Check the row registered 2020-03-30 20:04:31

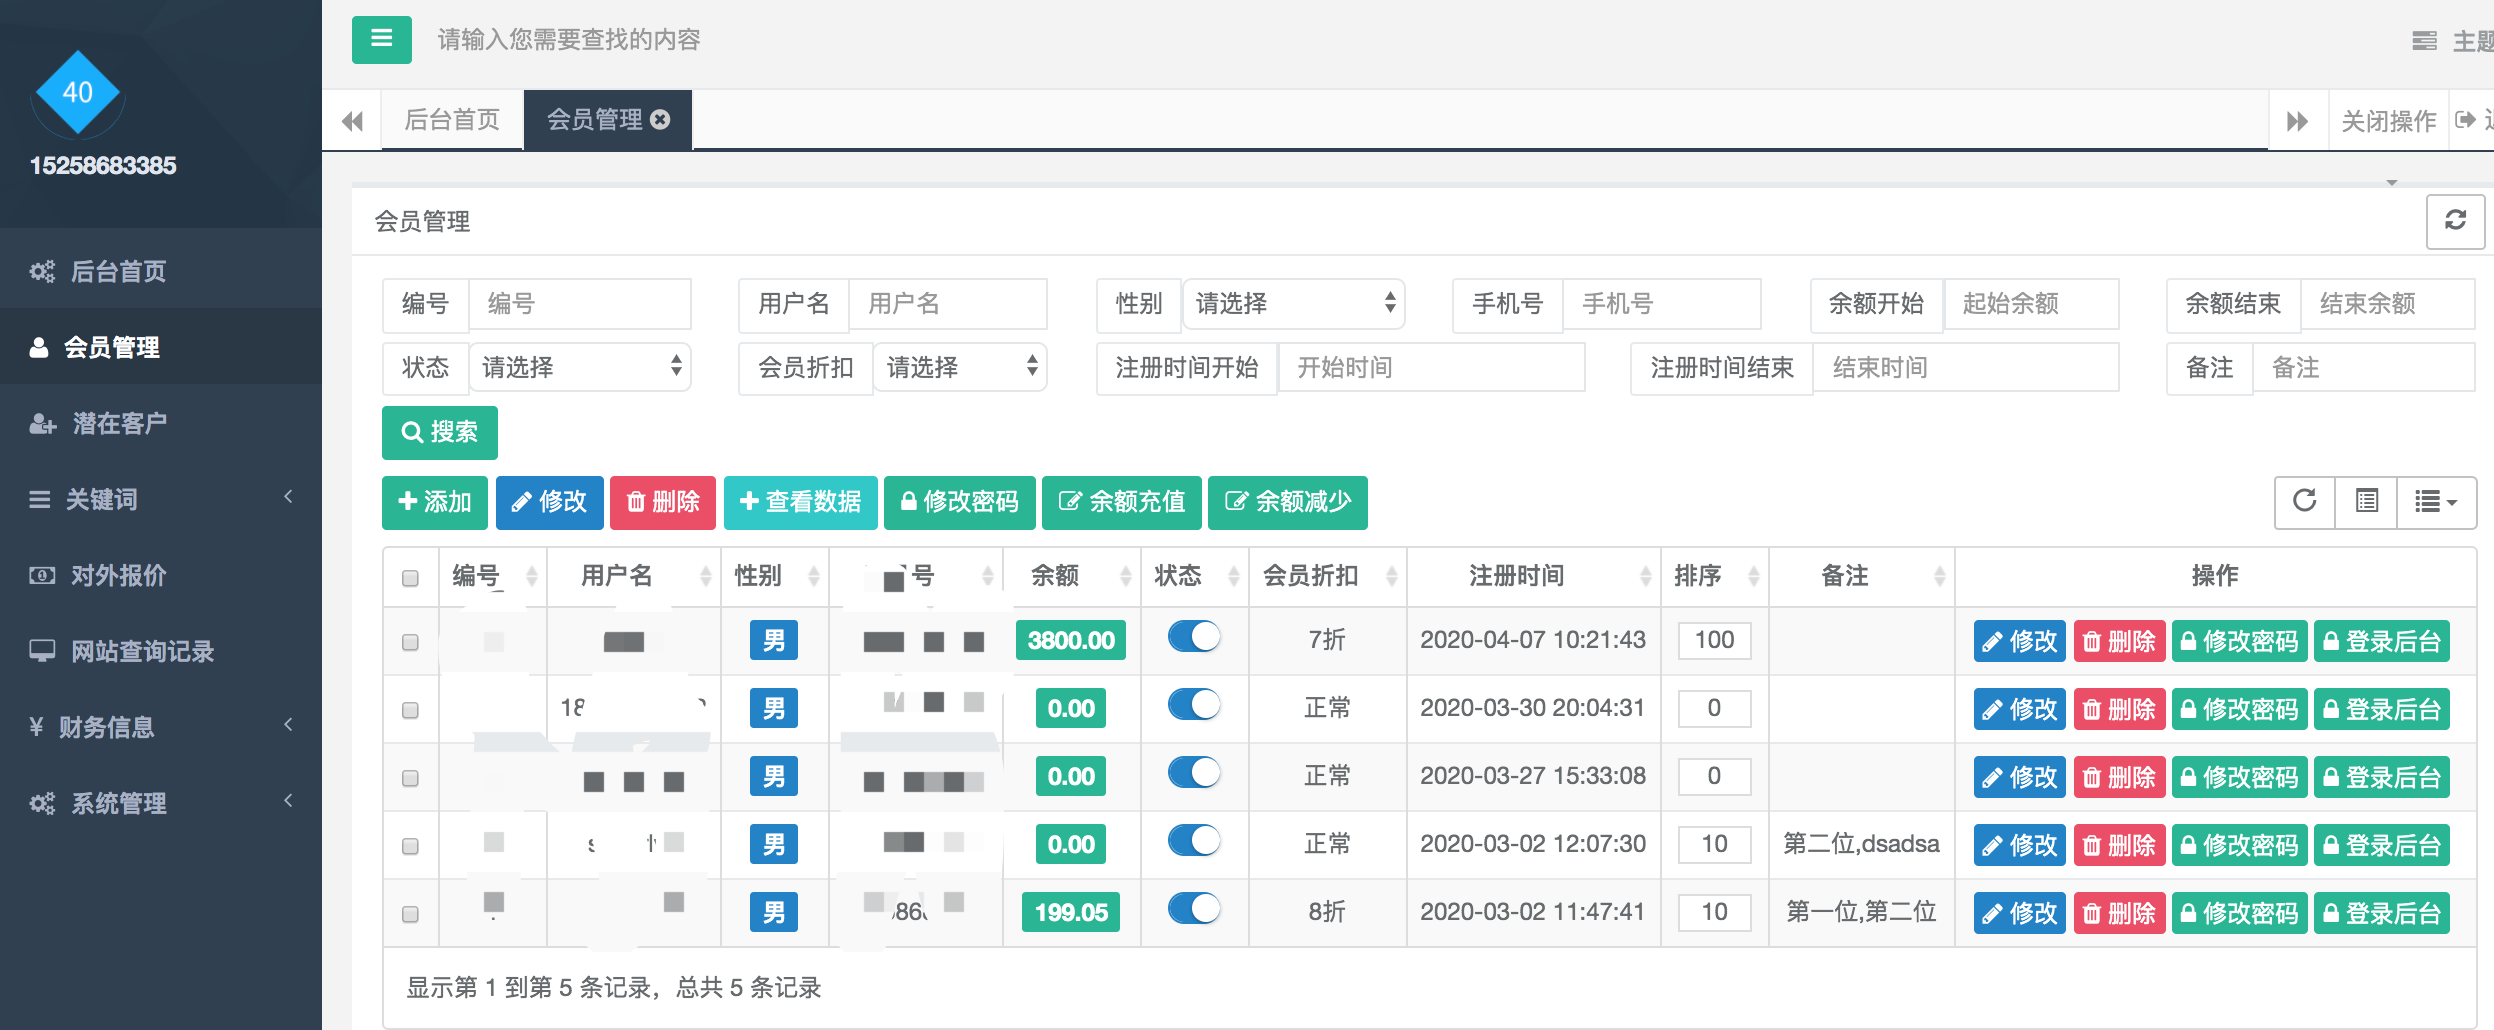pyautogui.click(x=410, y=710)
